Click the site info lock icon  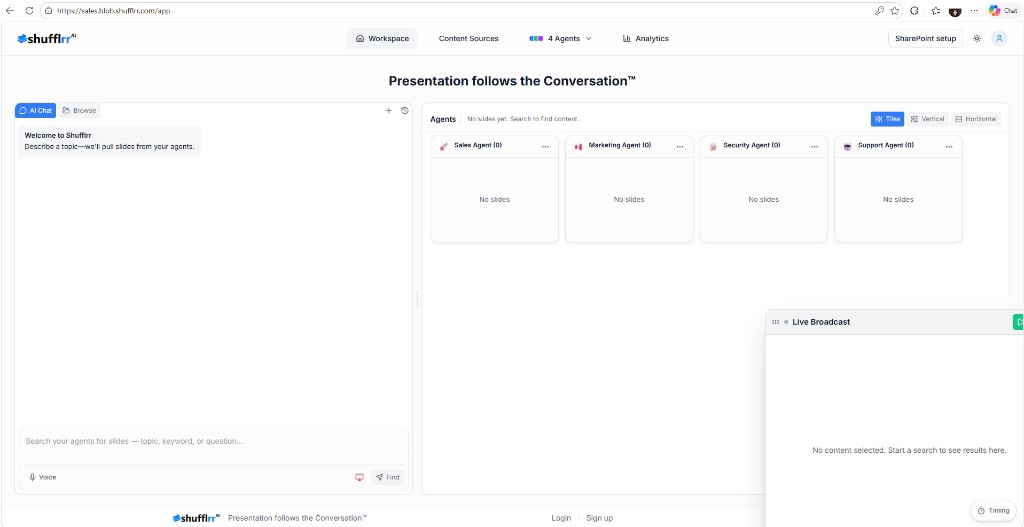tap(48, 11)
